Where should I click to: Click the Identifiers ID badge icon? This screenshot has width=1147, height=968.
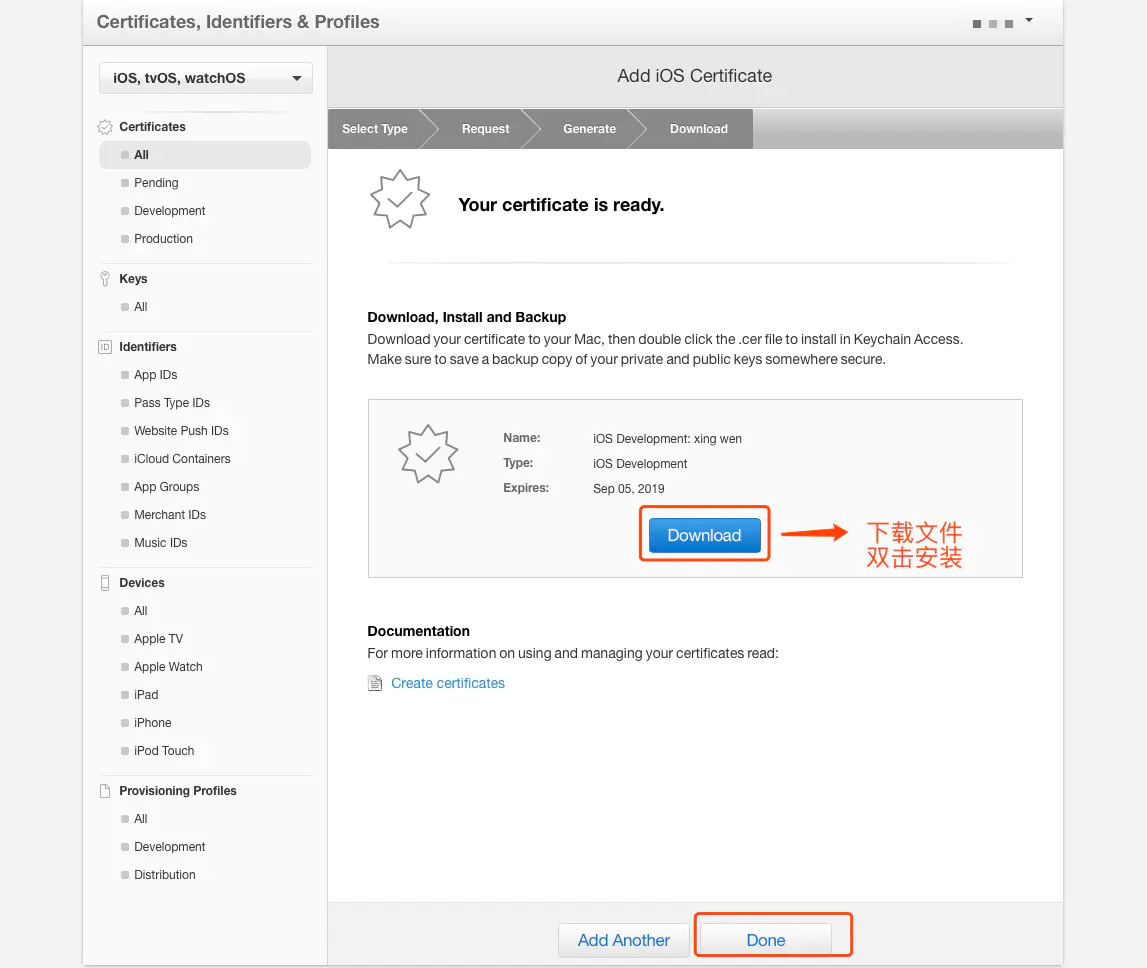[105, 347]
